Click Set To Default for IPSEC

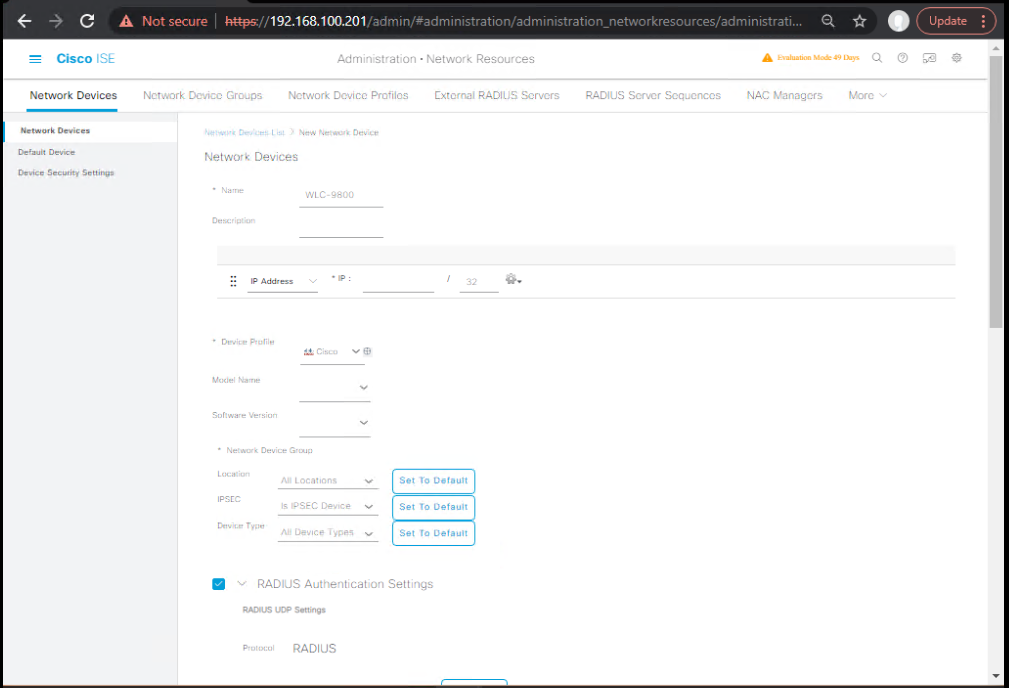pyautogui.click(x=434, y=507)
